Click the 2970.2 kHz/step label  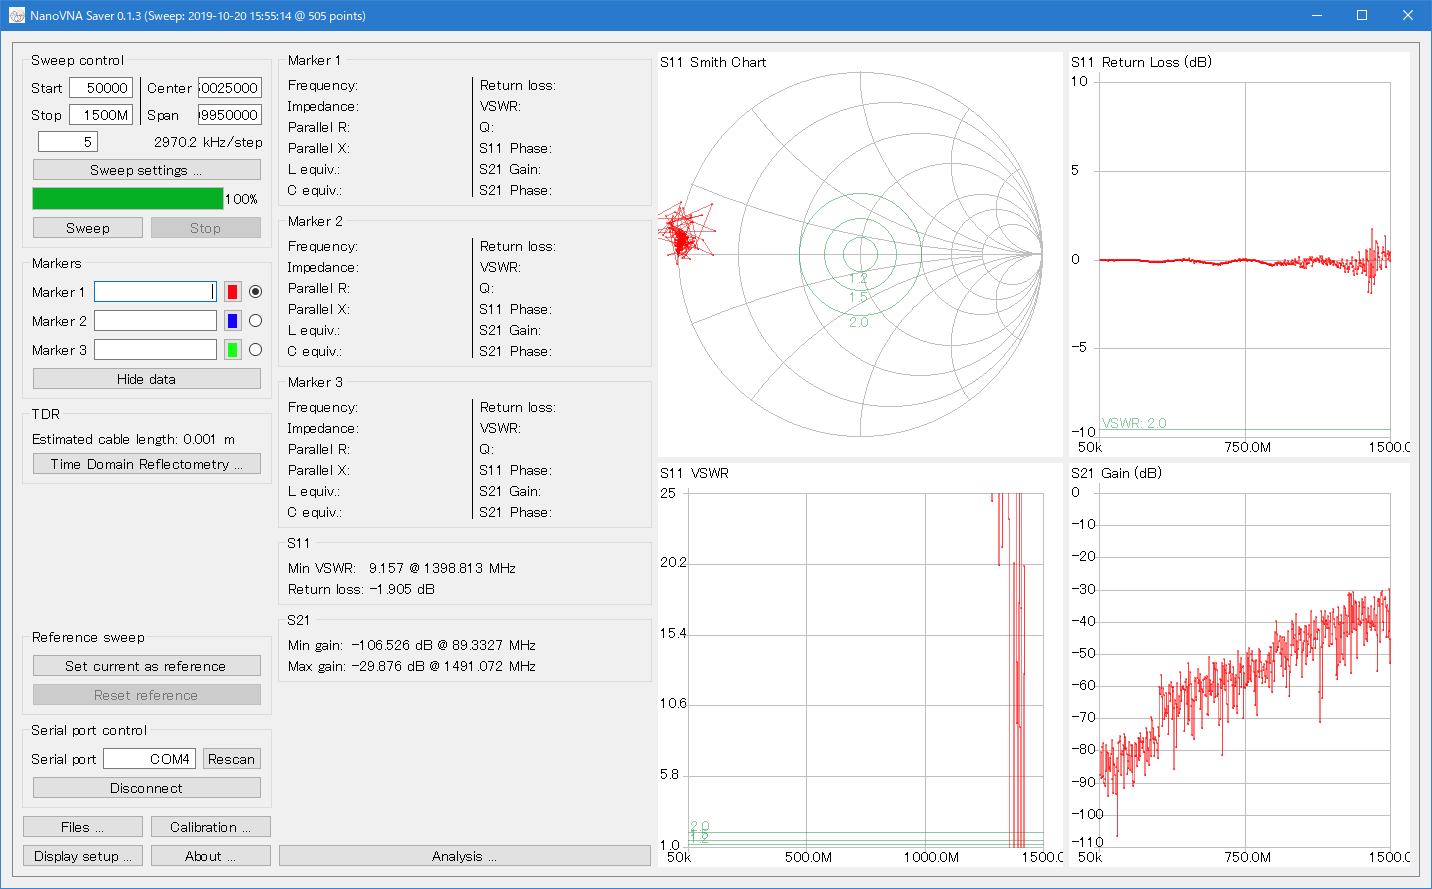tap(208, 142)
